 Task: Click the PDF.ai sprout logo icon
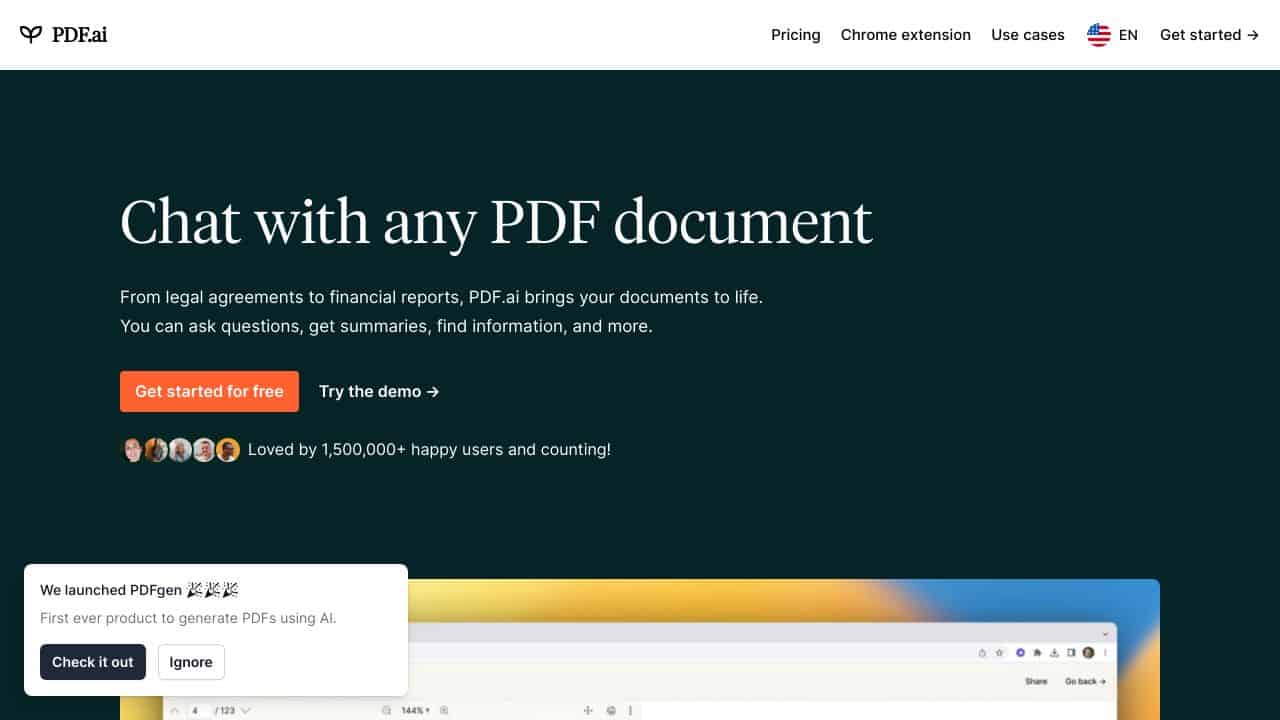(x=31, y=35)
